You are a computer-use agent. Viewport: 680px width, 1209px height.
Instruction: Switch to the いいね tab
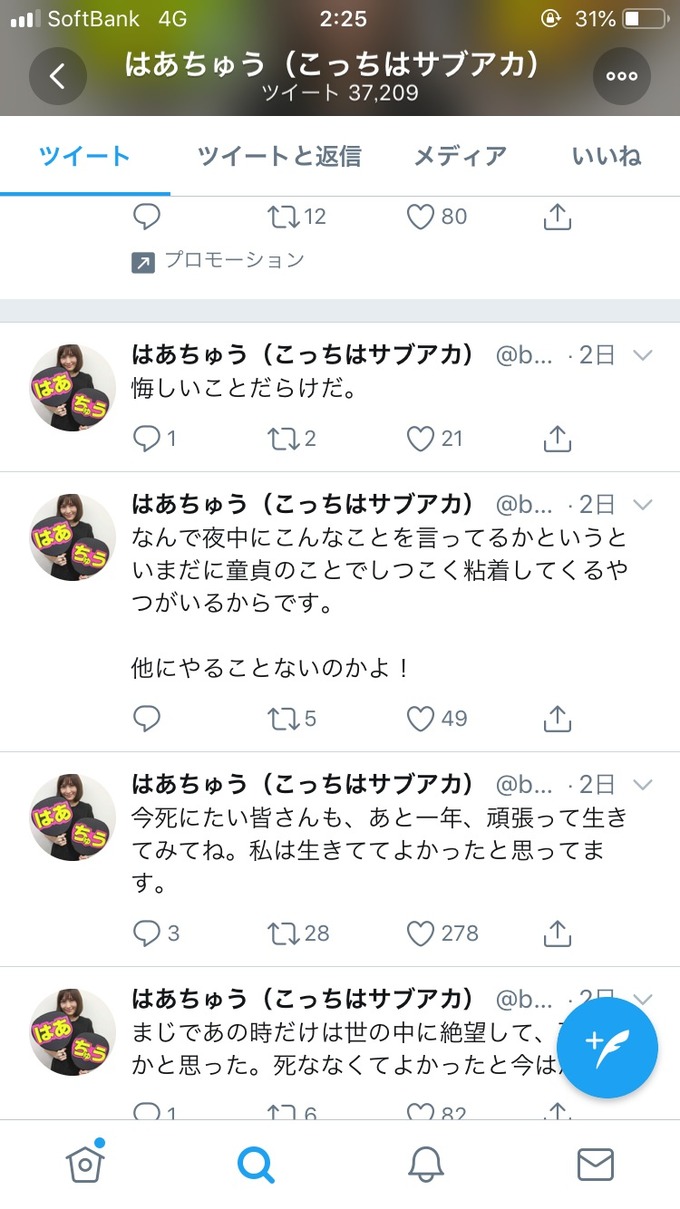click(x=606, y=156)
